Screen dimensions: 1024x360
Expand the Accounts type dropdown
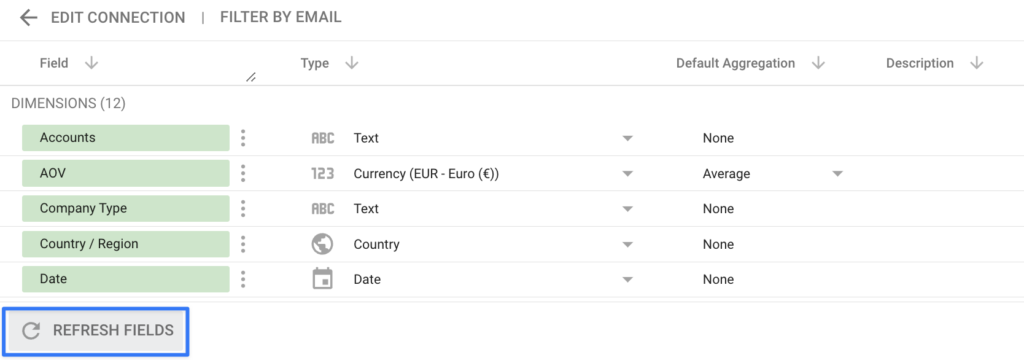628,139
